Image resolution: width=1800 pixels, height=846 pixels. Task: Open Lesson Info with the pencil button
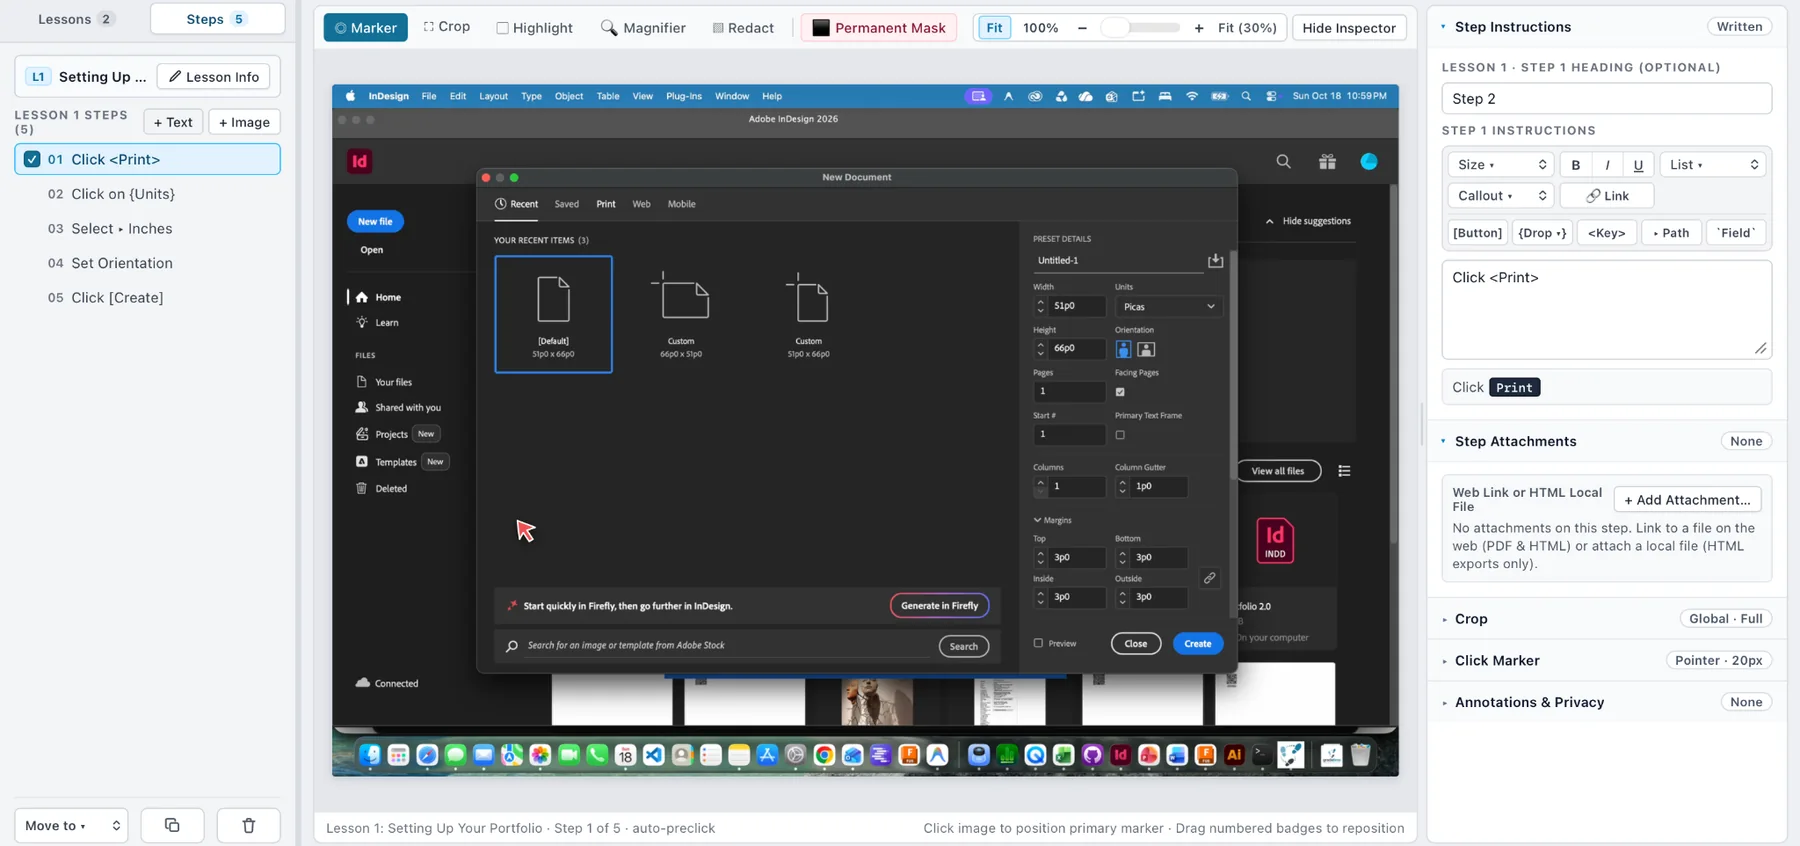click(x=214, y=77)
